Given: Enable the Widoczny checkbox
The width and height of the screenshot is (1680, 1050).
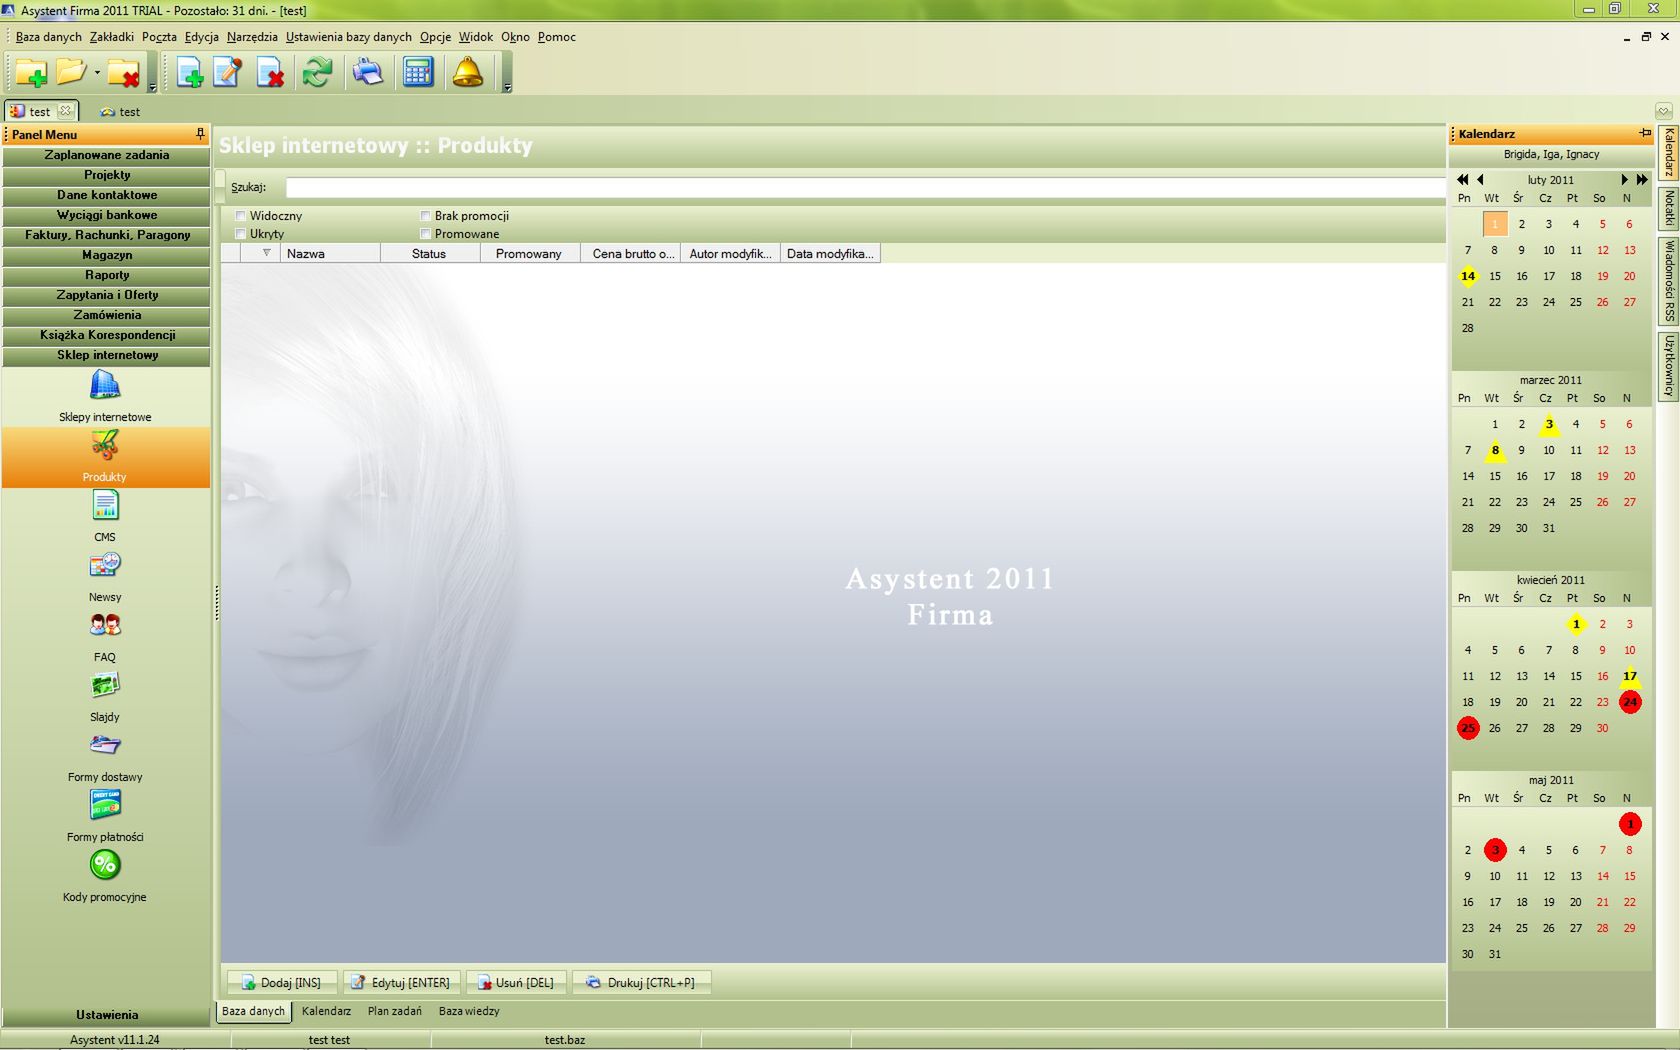Looking at the screenshot, I should tap(240, 216).
